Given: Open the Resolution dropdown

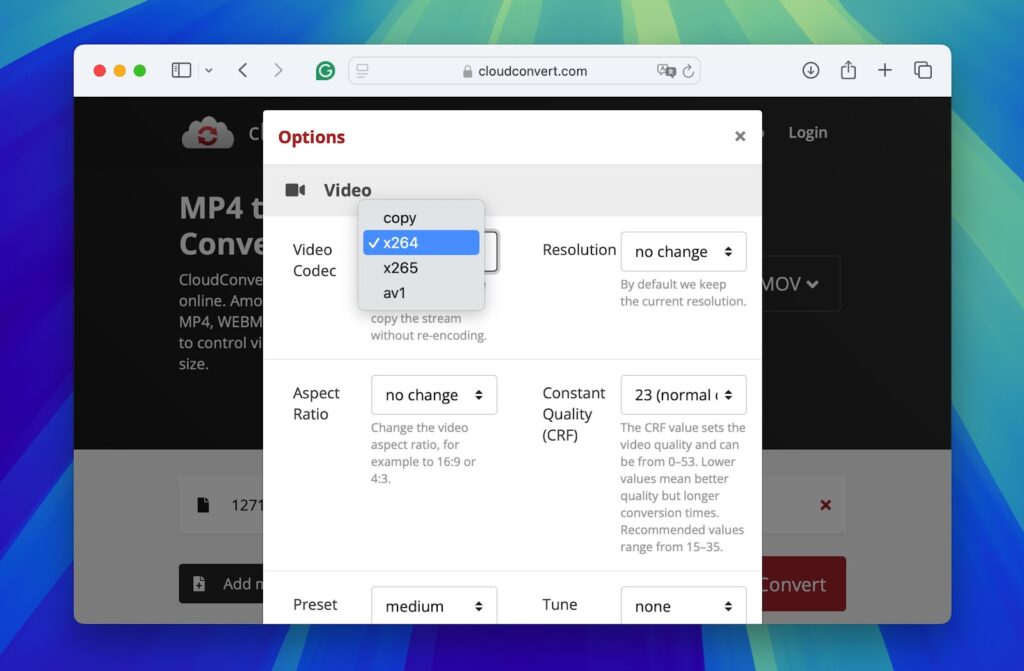Looking at the screenshot, I should point(683,252).
